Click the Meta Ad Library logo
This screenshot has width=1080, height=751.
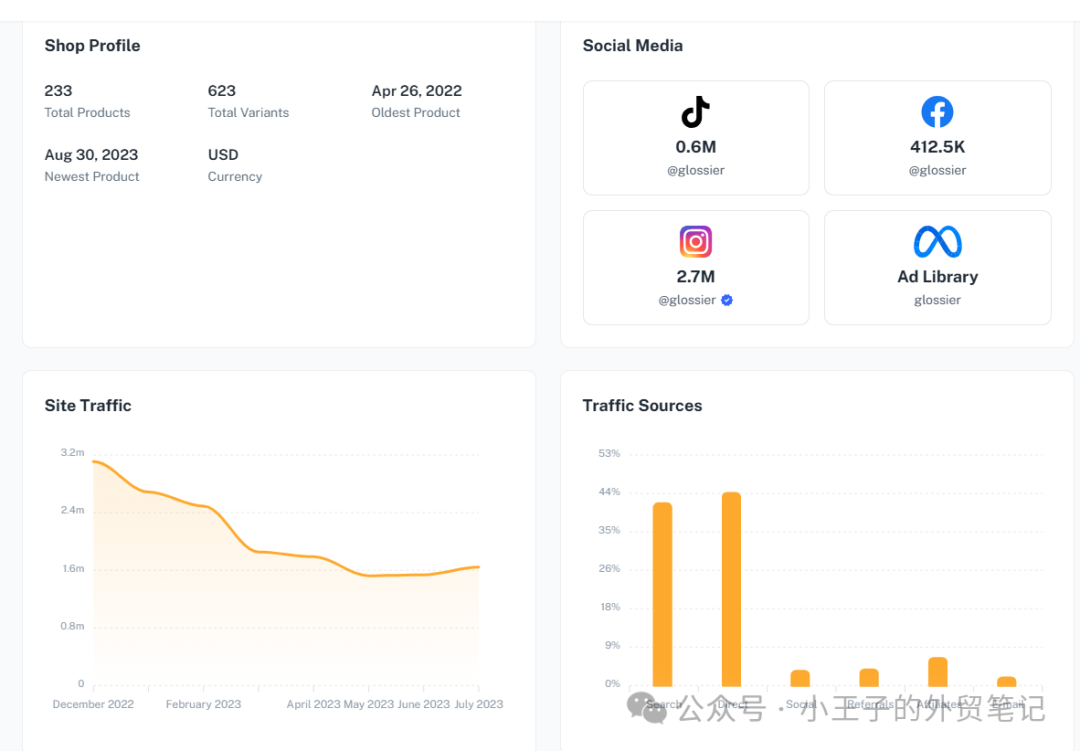pos(937,242)
